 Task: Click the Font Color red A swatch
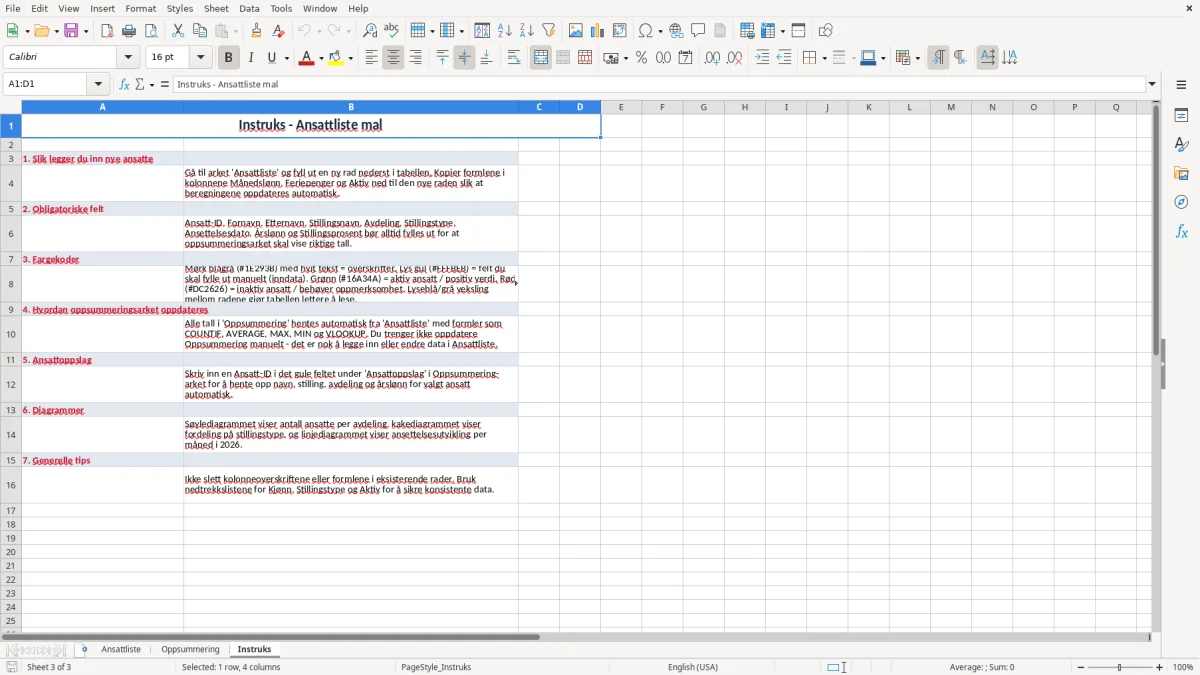307,58
